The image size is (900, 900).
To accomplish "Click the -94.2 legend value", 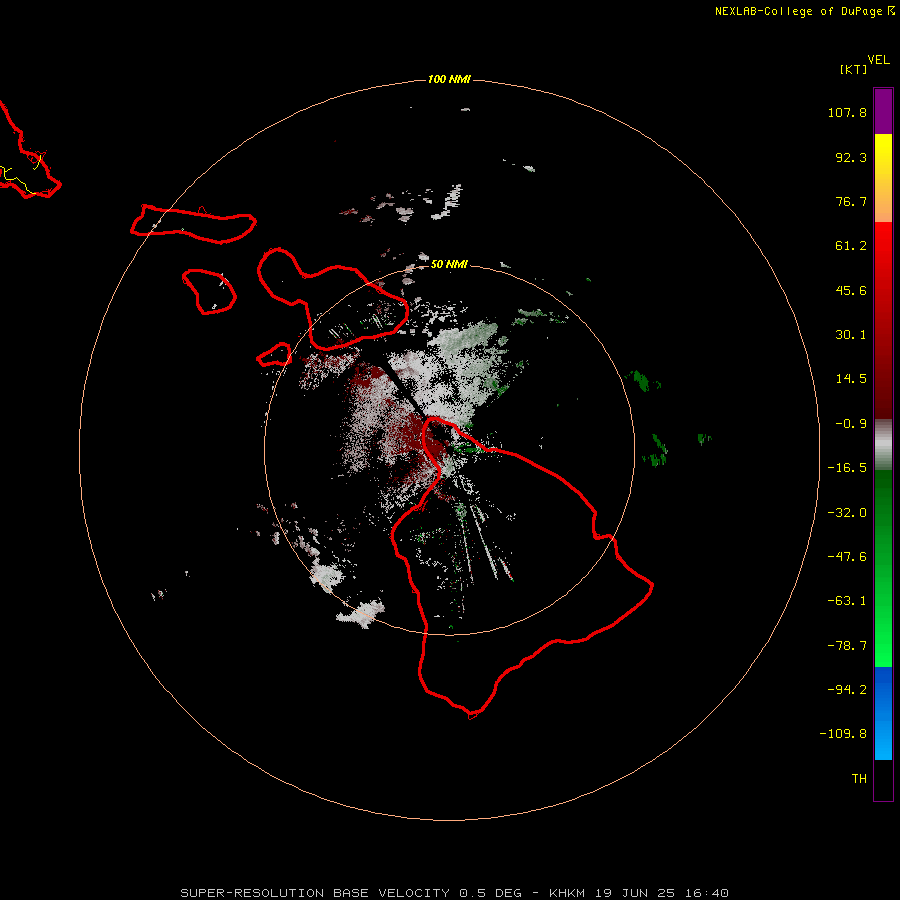I will click(847, 689).
